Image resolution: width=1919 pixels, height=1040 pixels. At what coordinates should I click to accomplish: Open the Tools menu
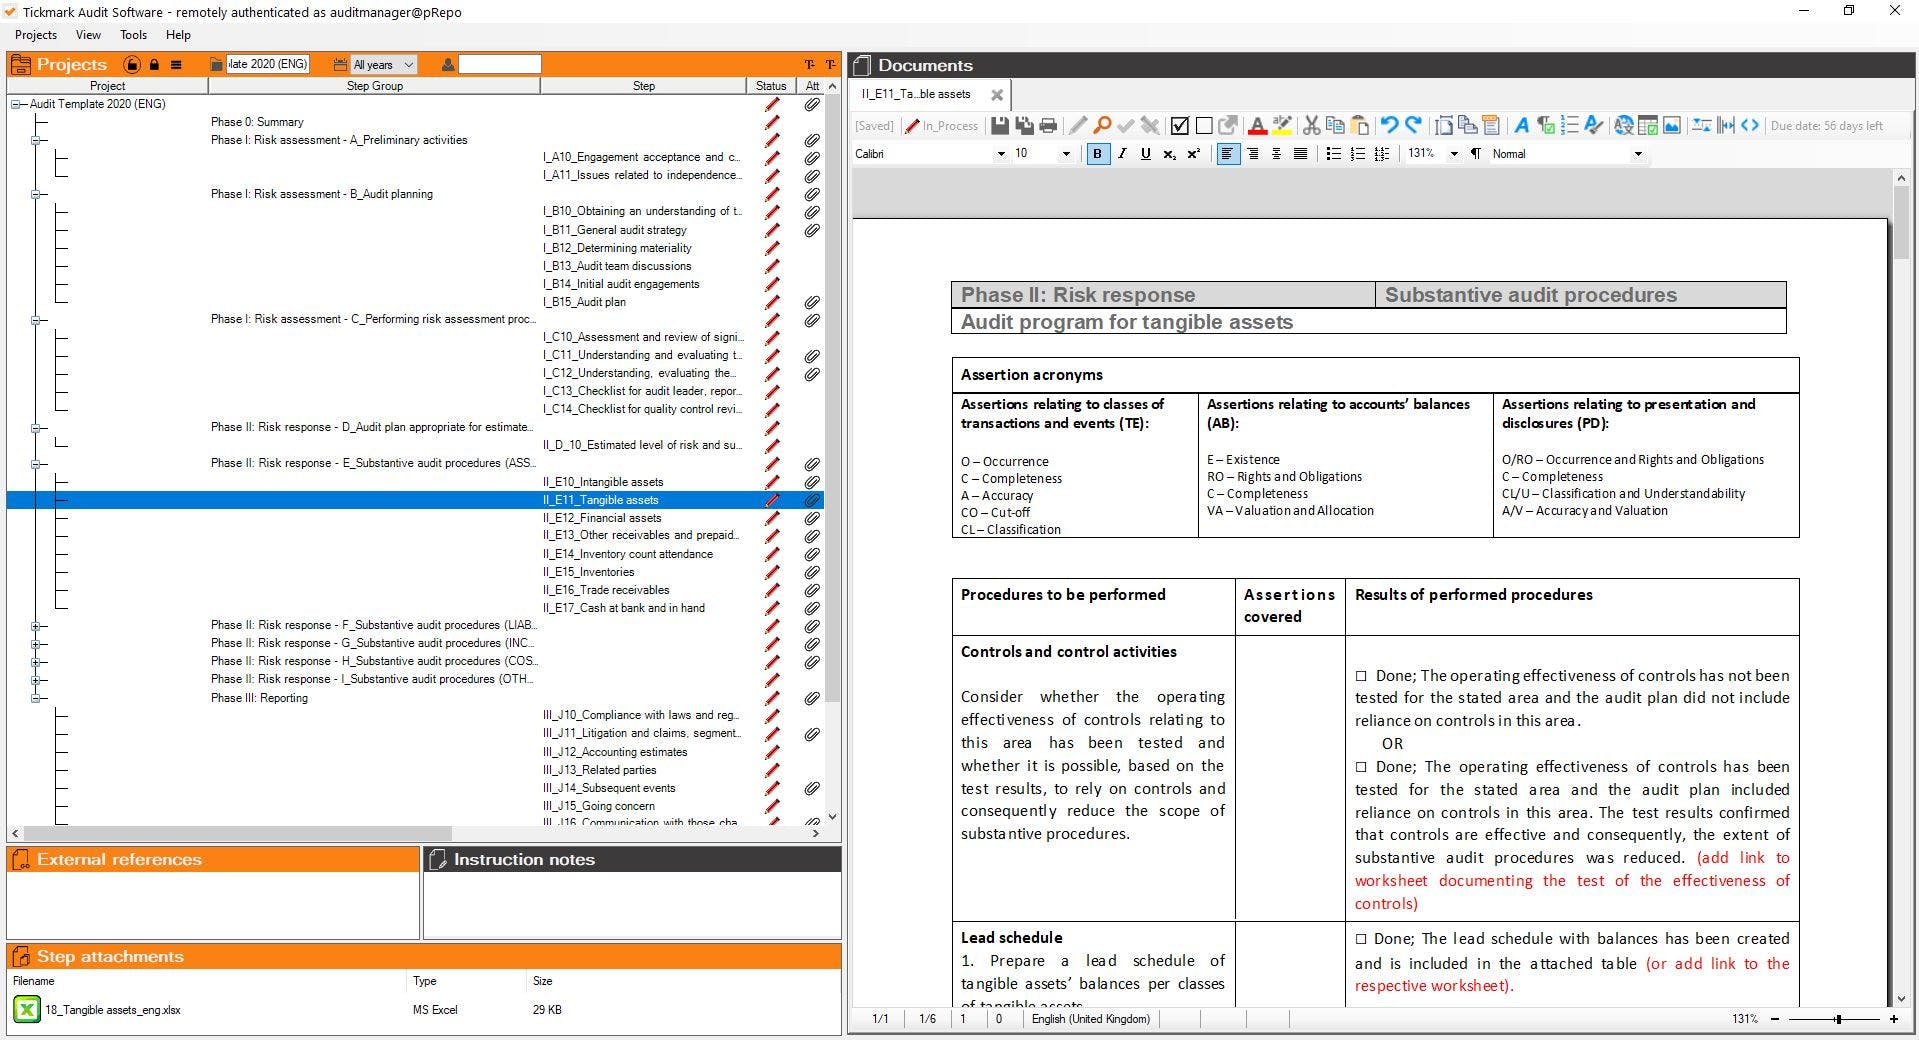133,35
